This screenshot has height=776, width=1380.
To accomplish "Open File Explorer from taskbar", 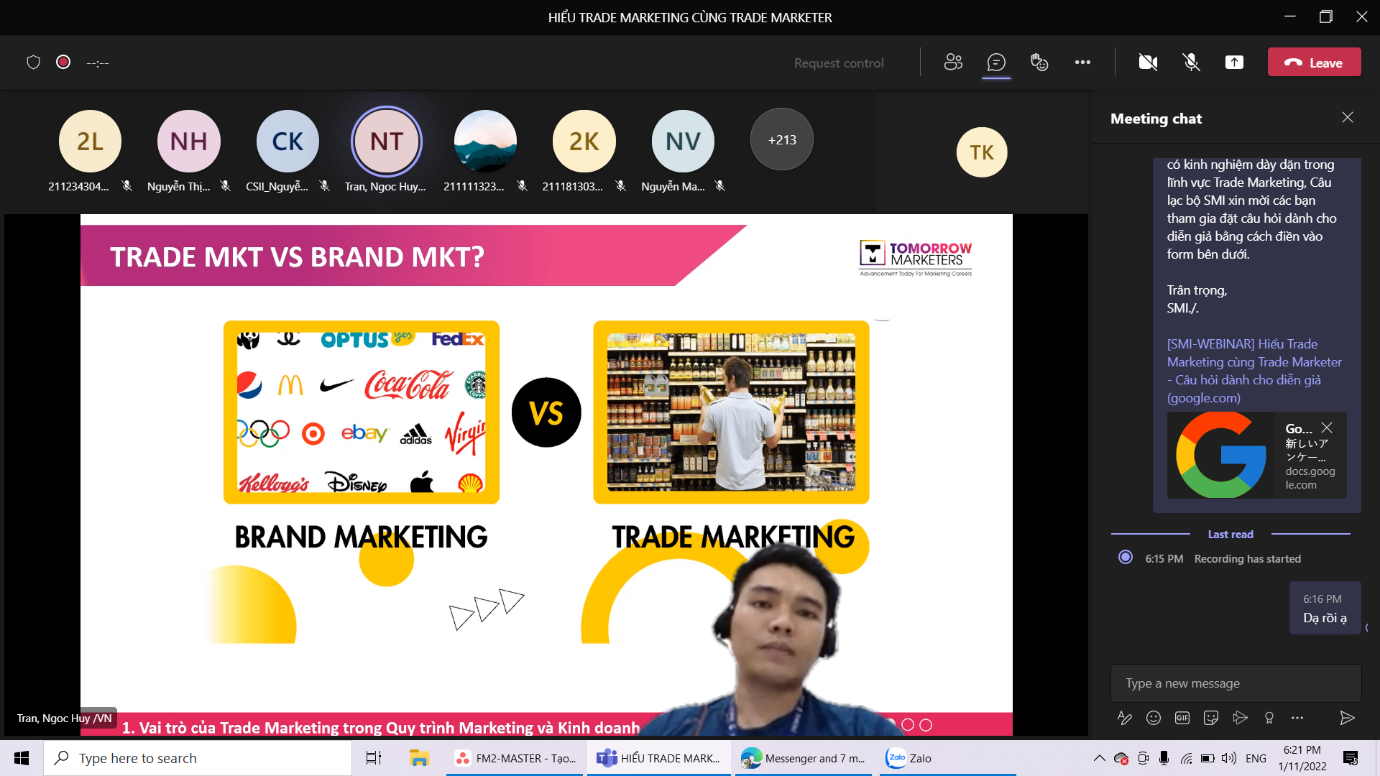I will tap(419, 758).
